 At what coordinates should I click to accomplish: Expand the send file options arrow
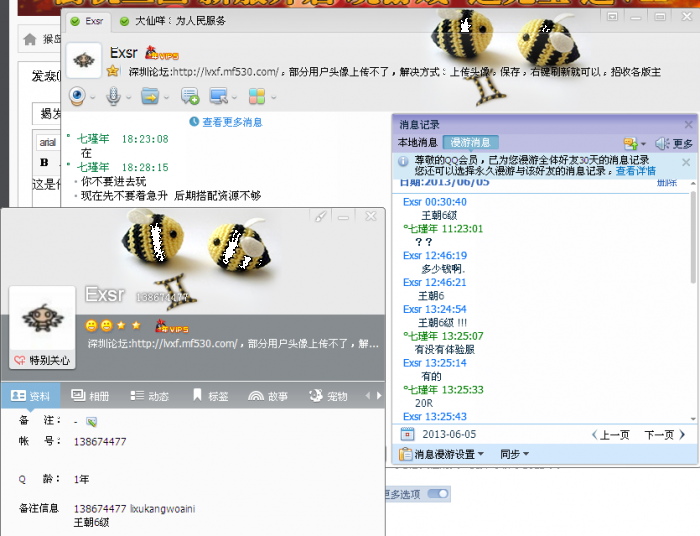click(x=166, y=97)
